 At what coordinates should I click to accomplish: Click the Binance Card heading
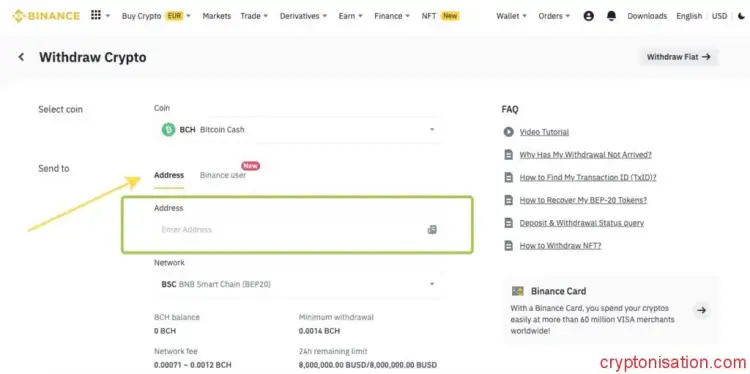558,291
